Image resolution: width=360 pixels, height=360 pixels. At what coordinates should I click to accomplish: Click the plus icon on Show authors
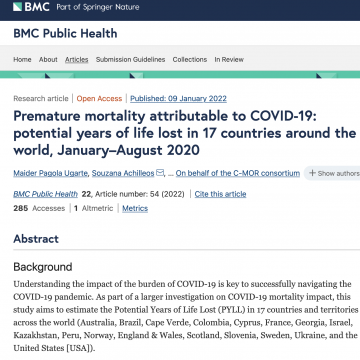click(x=312, y=173)
